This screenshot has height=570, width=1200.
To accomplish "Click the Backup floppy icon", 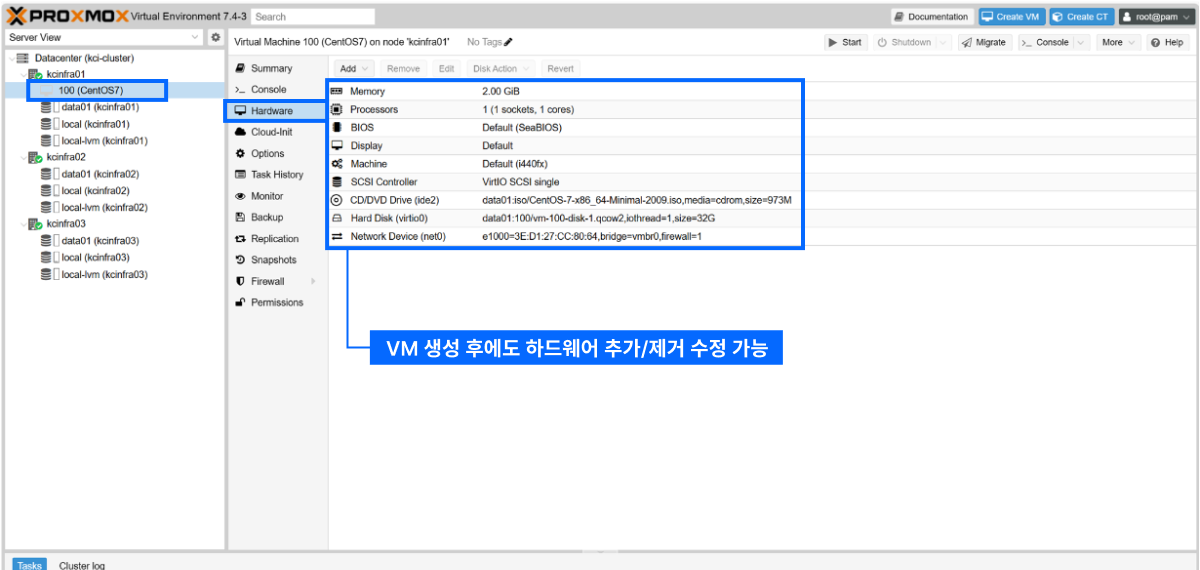I will (241, 217).
